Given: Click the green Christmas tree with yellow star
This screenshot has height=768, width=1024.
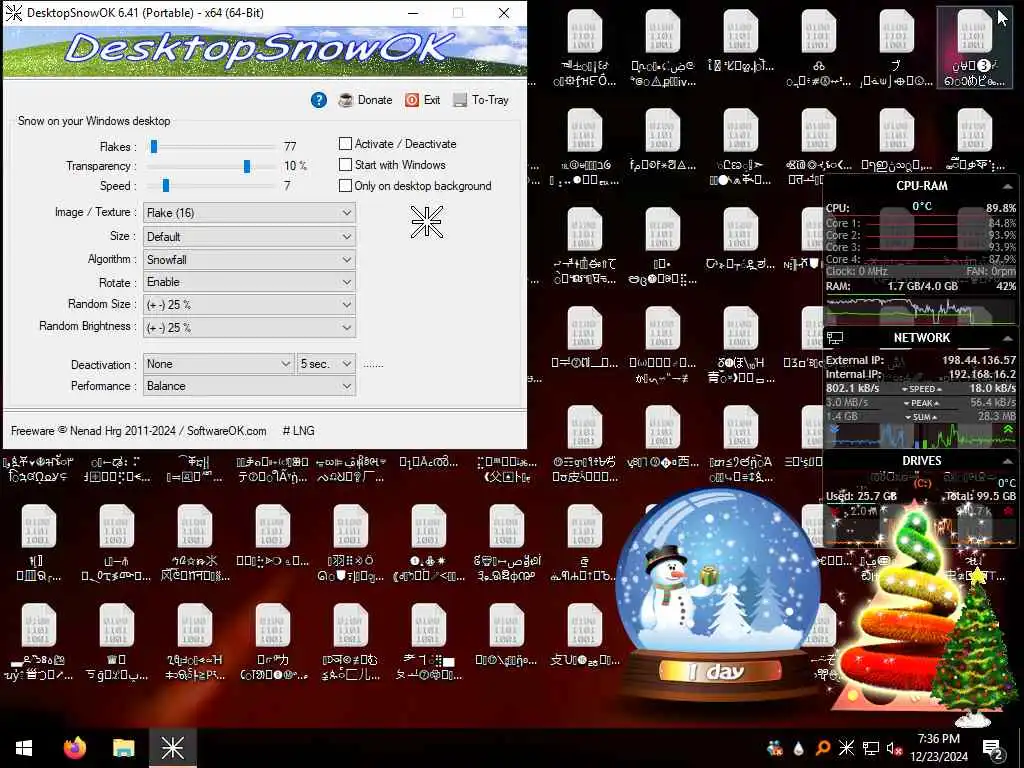Looking at the screenshot, I should click(x=973, y=647).
